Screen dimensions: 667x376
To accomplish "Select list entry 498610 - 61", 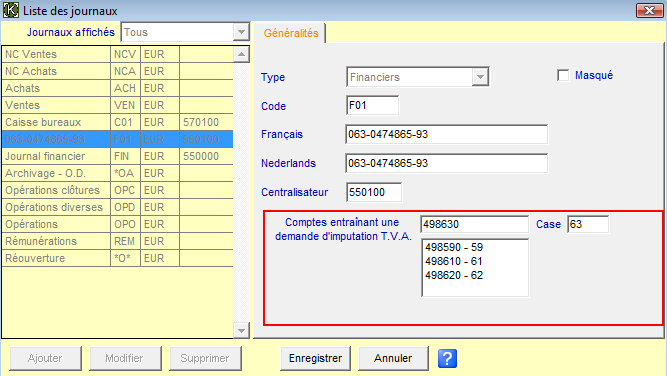I will tap(454, 261).
